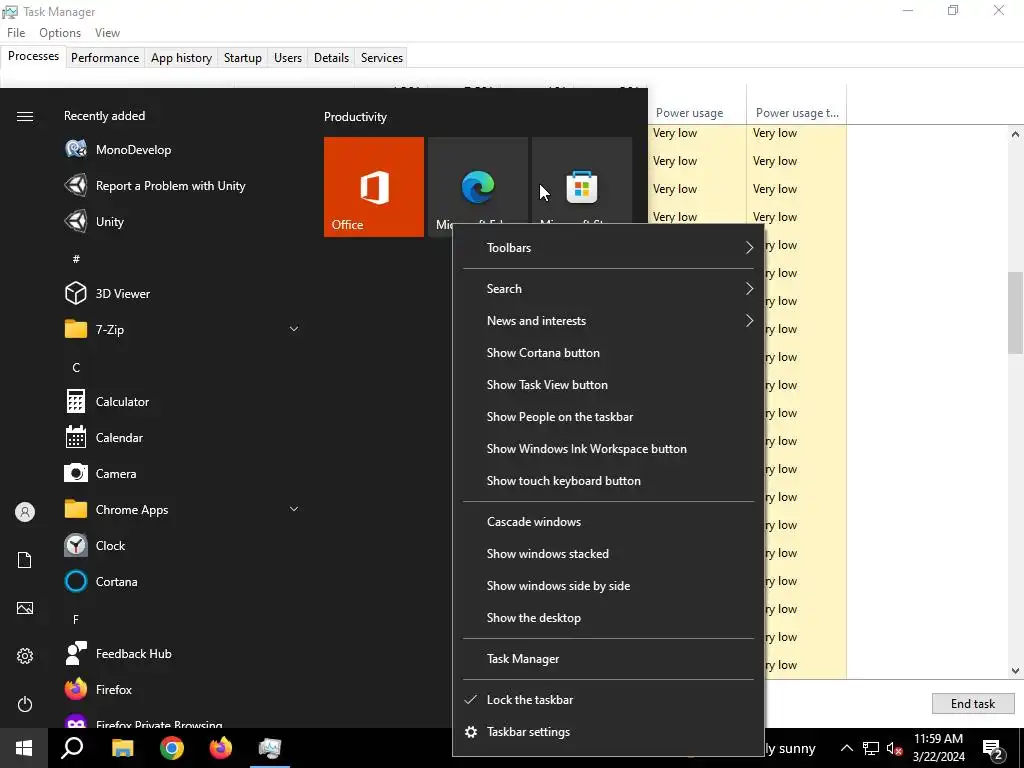Launch the Camera app
Screen dimensions: 1024x768
point(183,473)
